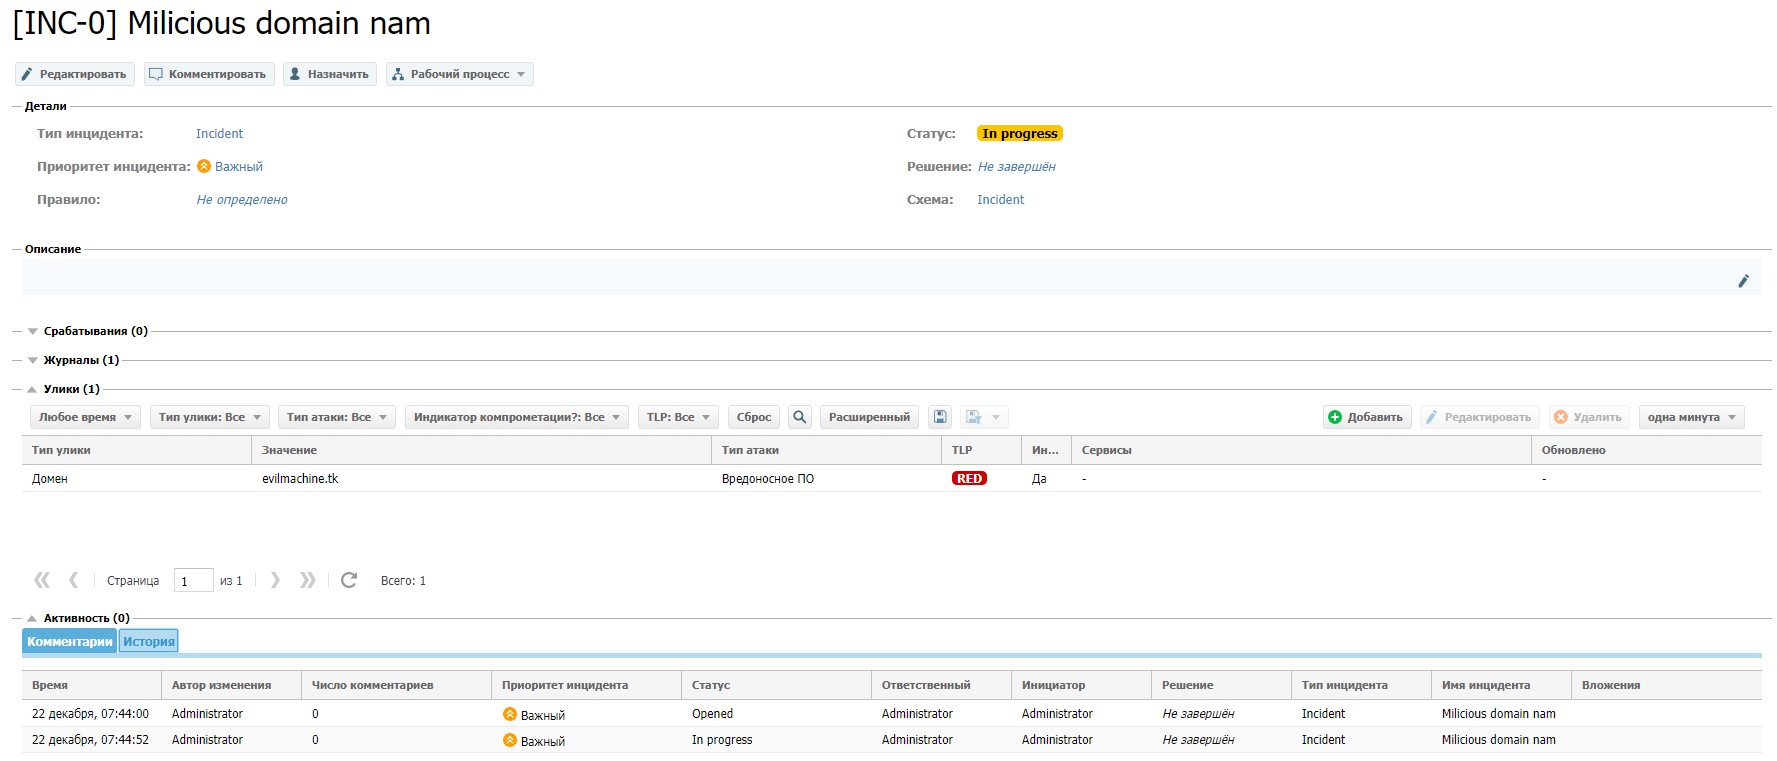Sort history by Инициатор column
The width and height of the screenshot is (1777, 761).
(1082, 685)
